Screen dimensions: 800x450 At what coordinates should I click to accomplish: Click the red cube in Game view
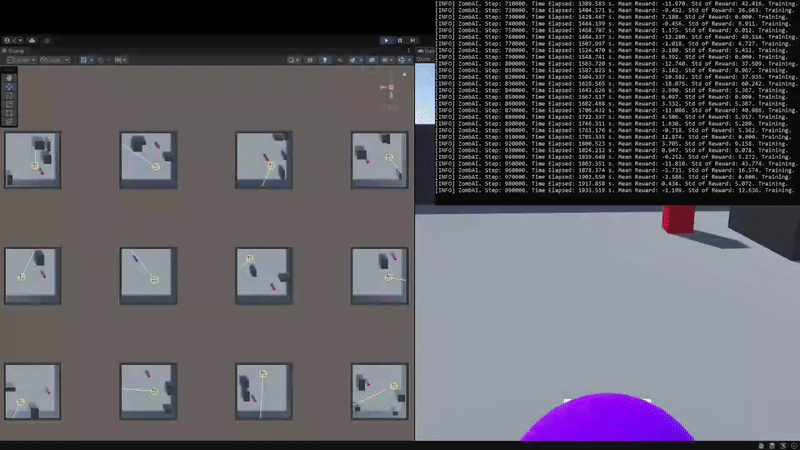679,219
